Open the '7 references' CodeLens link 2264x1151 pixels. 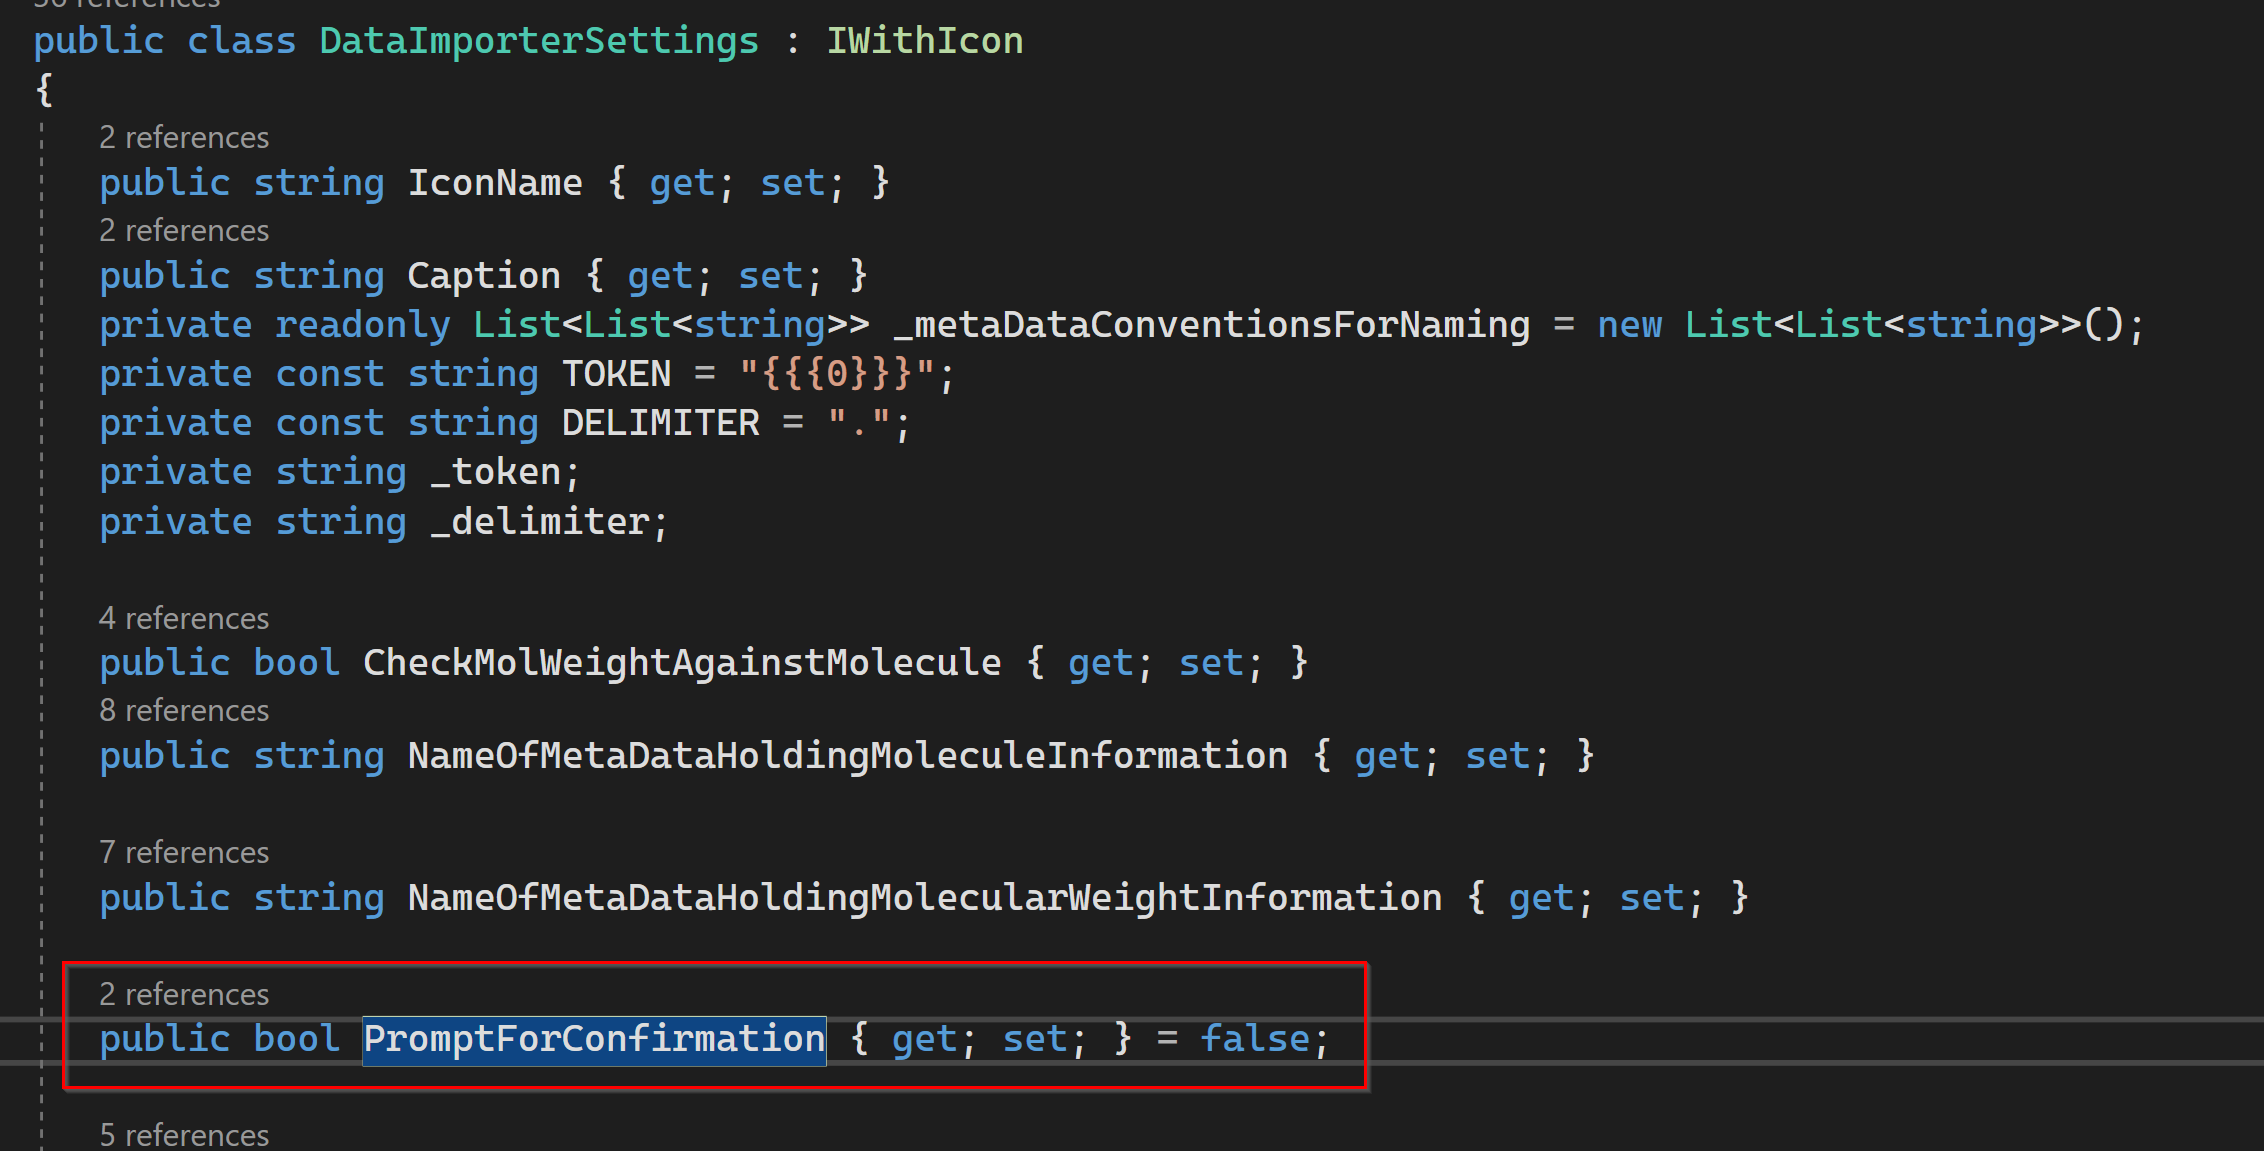184,852
